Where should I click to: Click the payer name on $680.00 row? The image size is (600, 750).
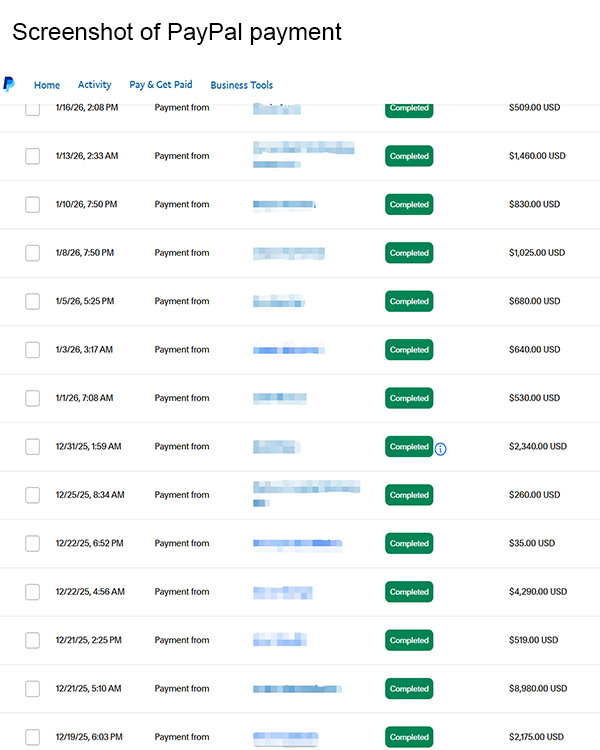279,301
